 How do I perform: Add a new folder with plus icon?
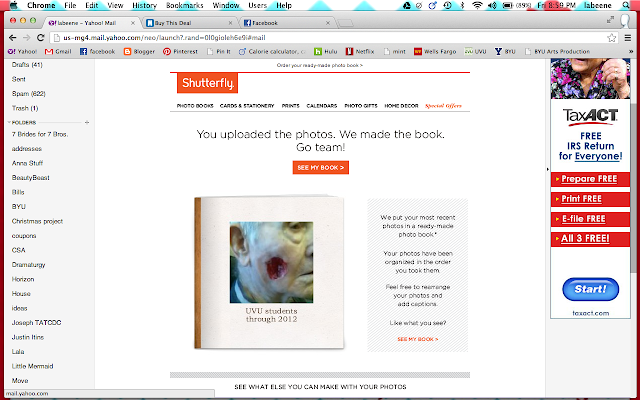click(87, 122)
